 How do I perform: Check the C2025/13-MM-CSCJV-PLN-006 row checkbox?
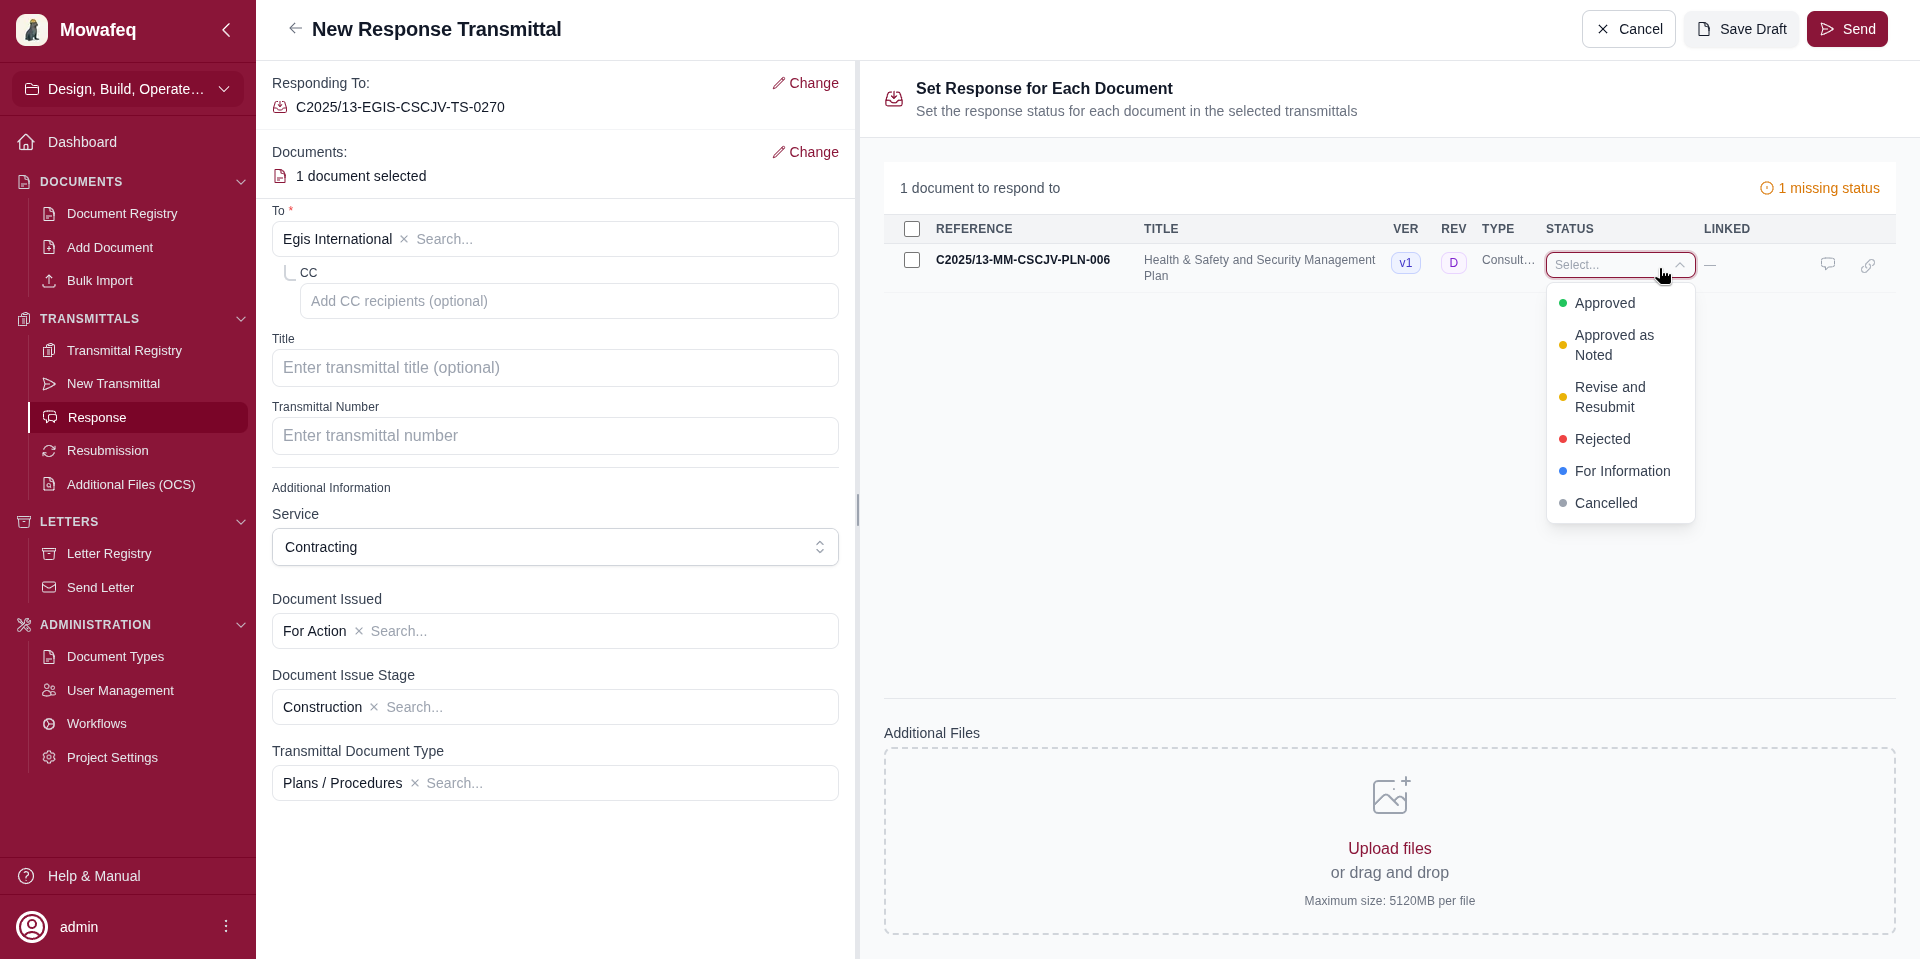(x=912, y=260)
